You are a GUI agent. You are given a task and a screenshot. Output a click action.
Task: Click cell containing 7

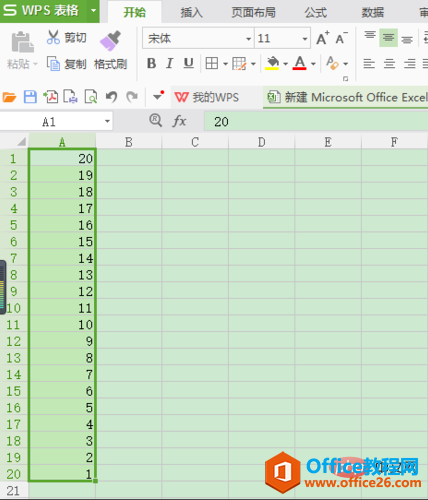pyautogui.click(x=62, y=374)
